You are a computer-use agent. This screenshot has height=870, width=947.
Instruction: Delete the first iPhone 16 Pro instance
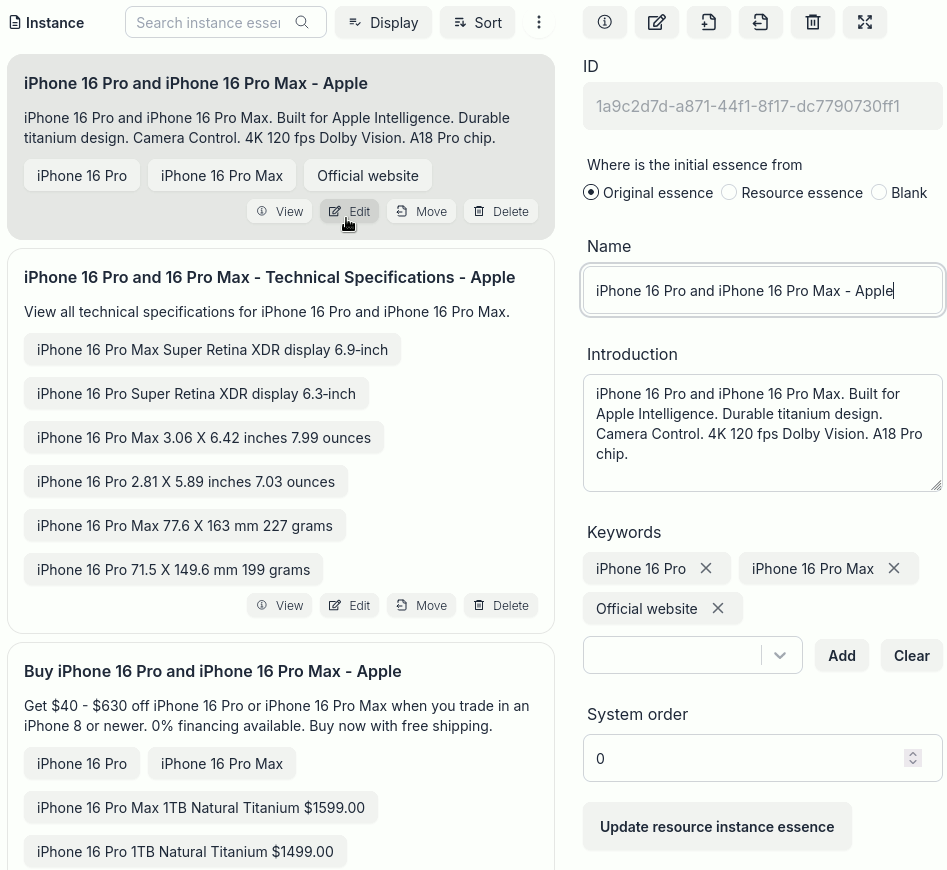tap(501, 211)
